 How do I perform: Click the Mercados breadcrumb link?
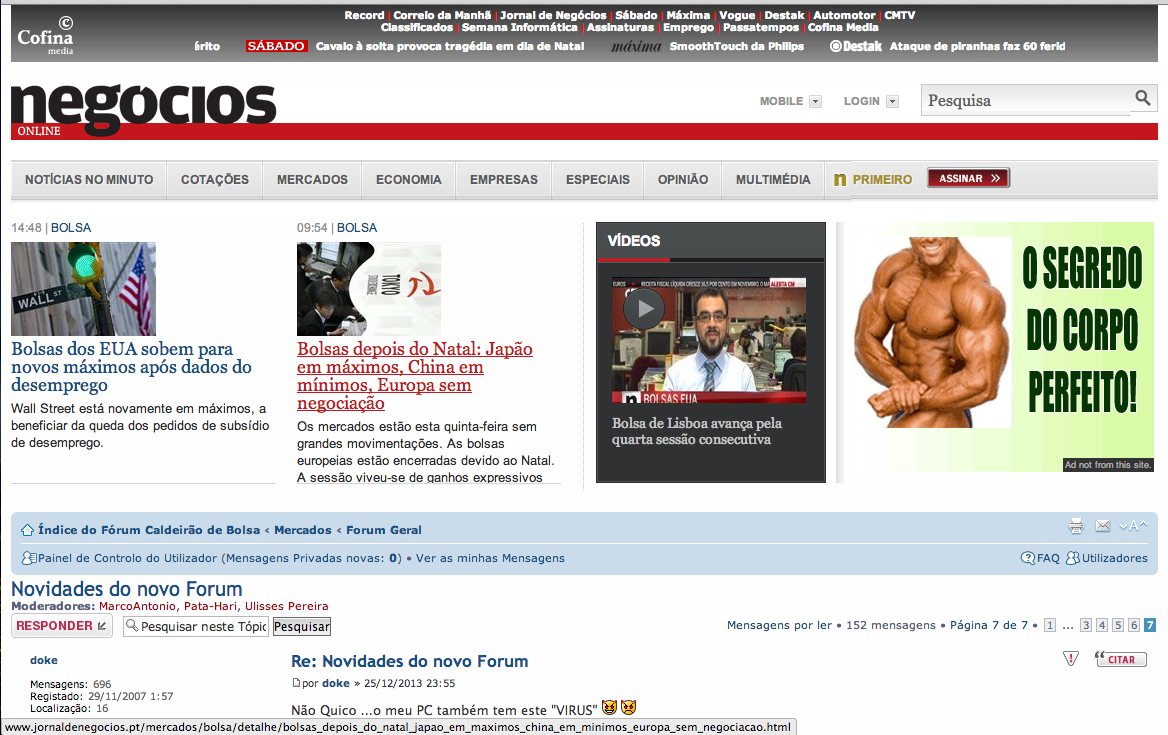pyautogui.click(x=302, y=529)
